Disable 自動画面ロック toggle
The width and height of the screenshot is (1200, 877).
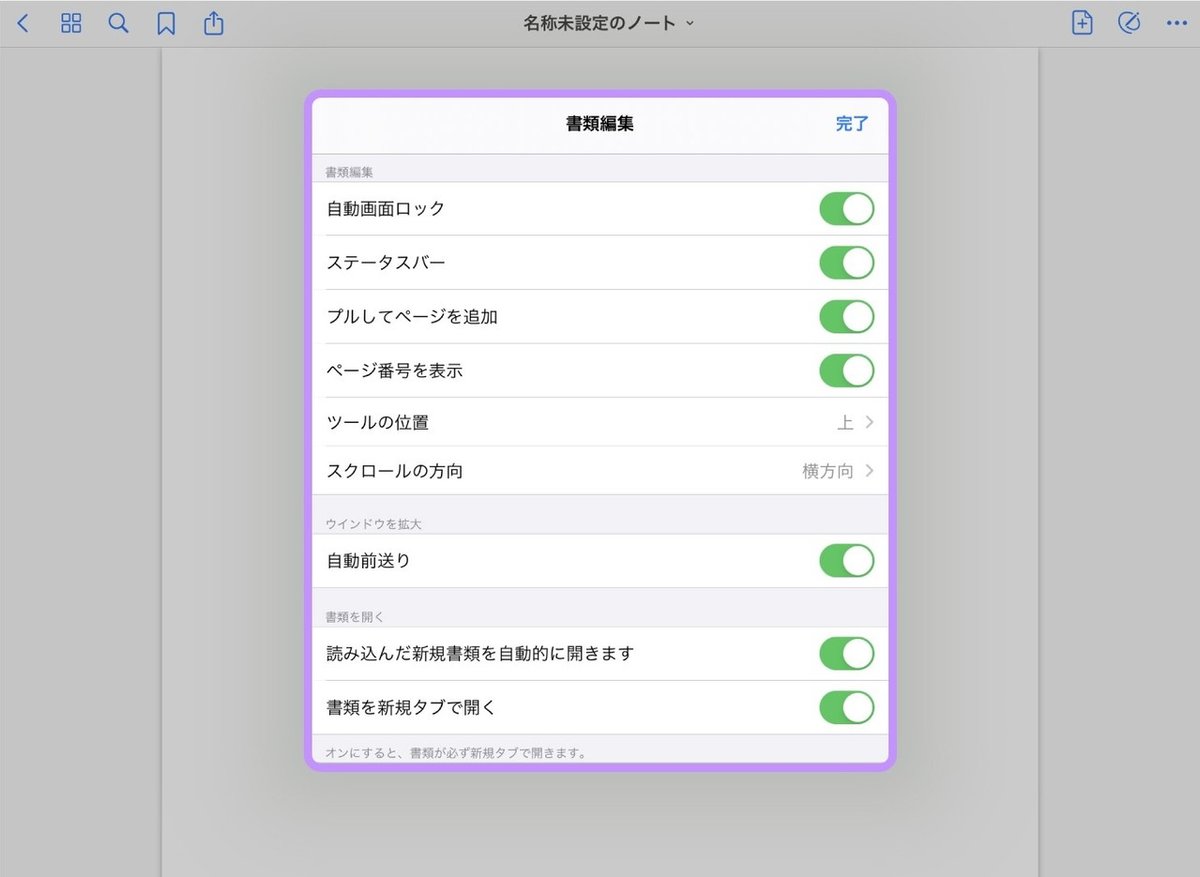847,208
